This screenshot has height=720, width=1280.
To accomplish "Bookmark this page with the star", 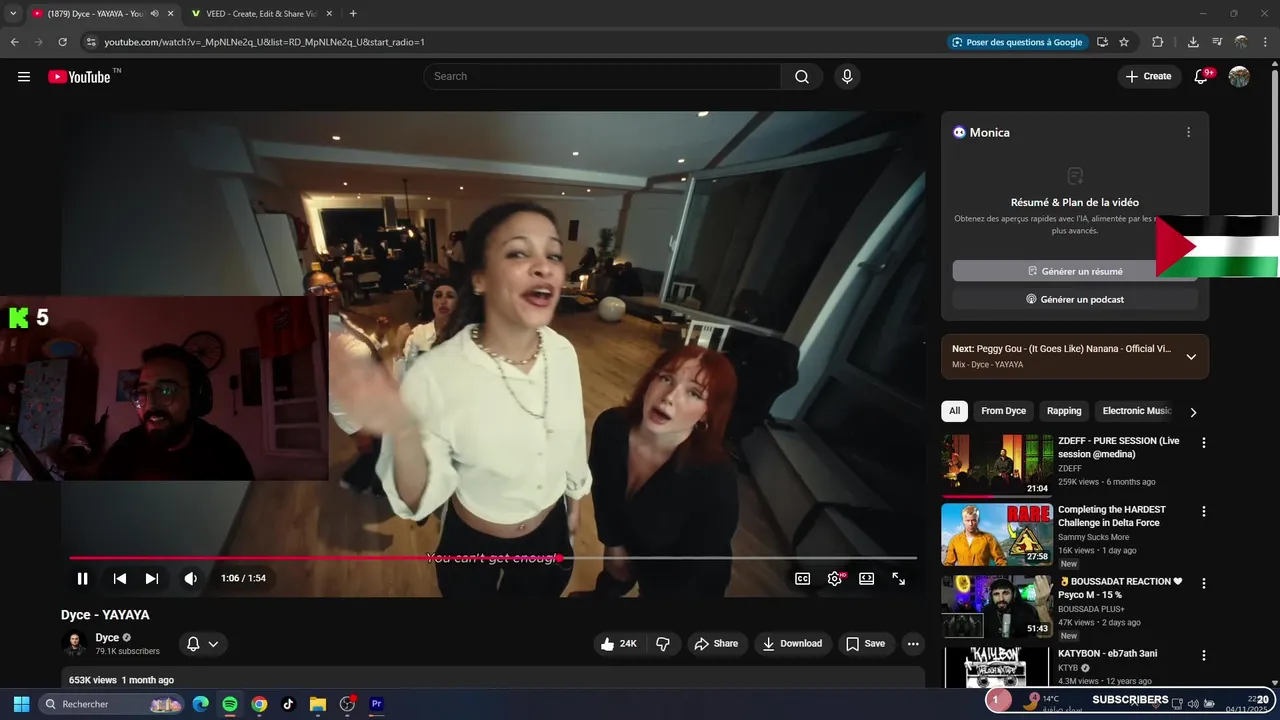I will coord(1124,42).
